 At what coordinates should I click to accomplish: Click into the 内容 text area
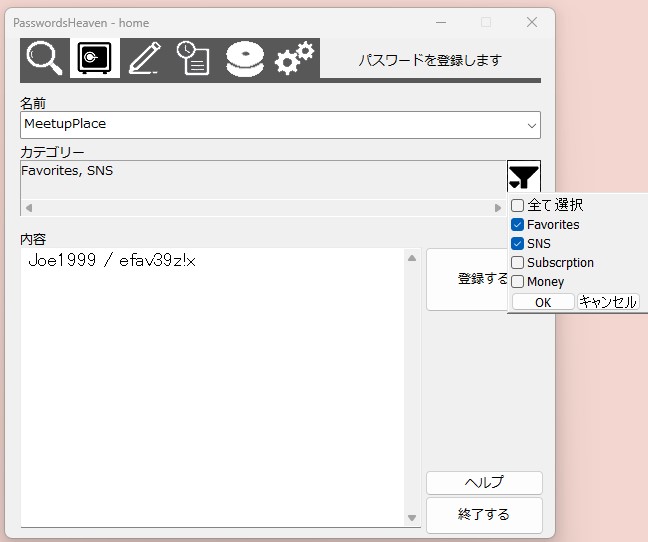point(212,387)
